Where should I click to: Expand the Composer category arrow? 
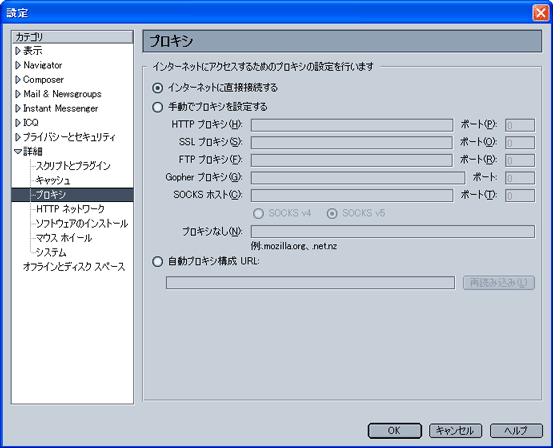coord(18,80)
